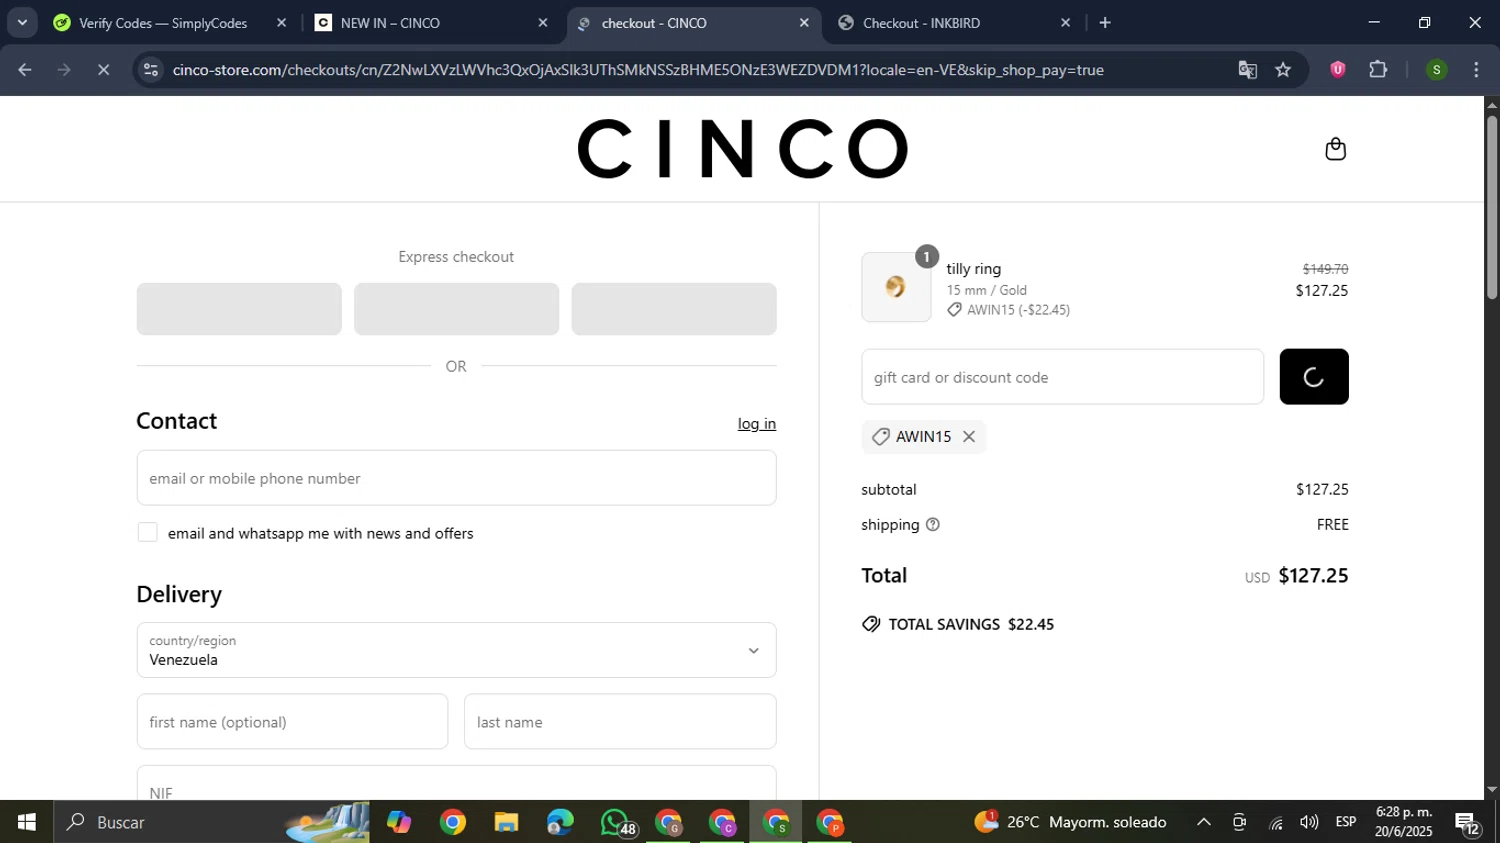Image resolution: width=1500 pixels, height=843 pixels.
Task: Open the tab search dropdown arrow
Action: [x=22, y=23]
